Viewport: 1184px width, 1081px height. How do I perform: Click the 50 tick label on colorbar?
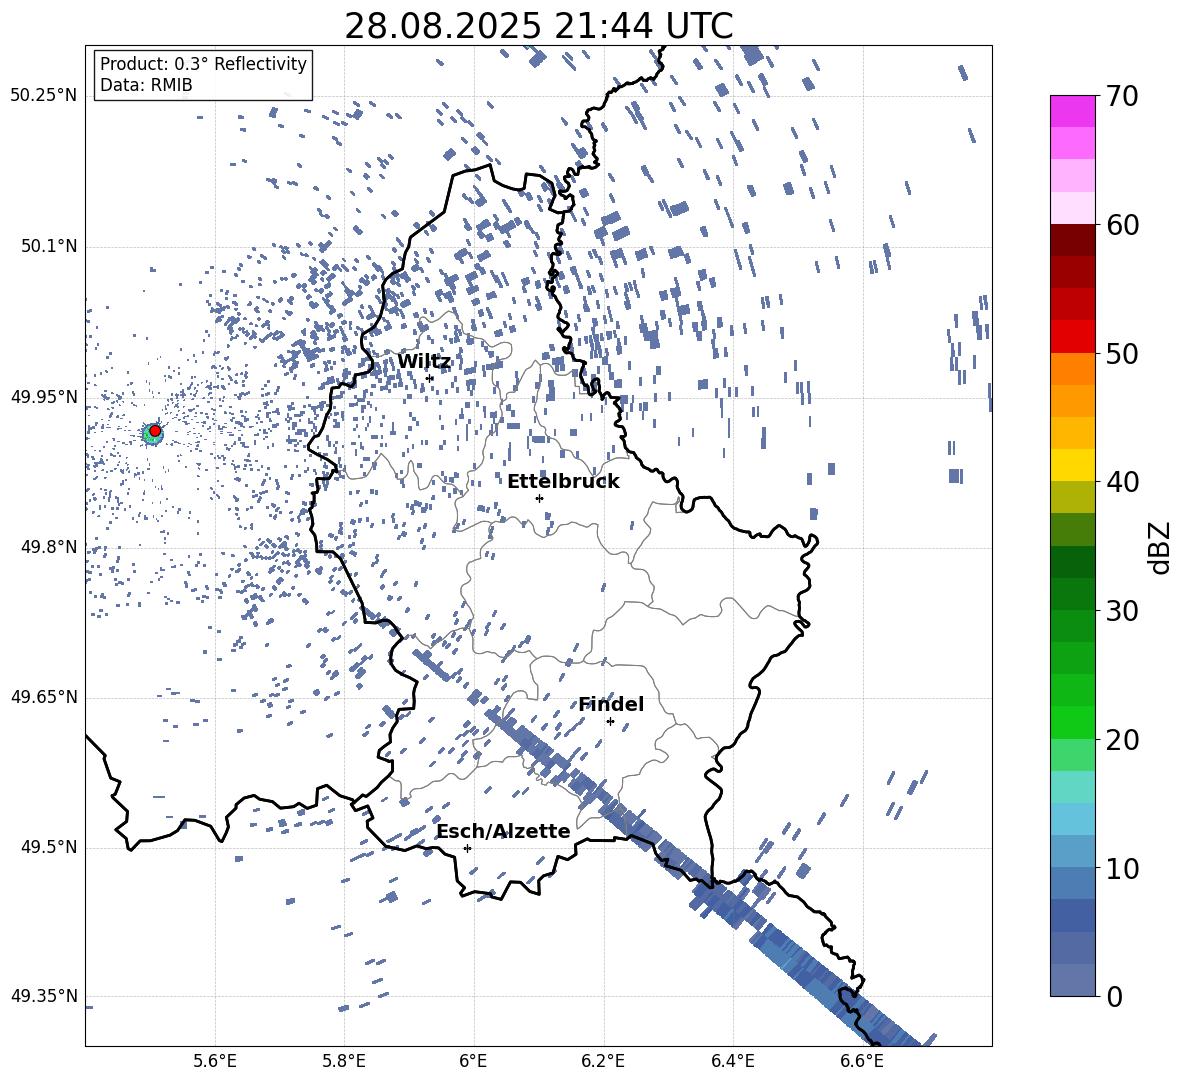point(1122,353)
